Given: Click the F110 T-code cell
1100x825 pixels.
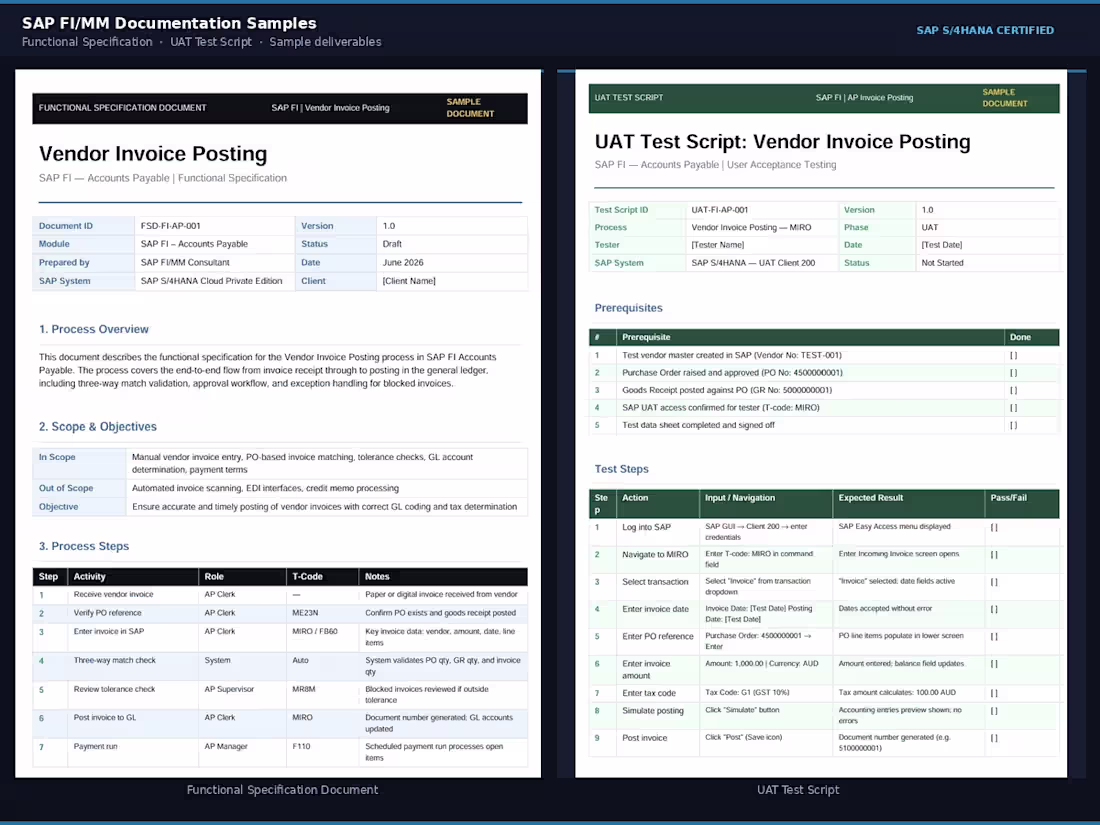Looking at the screenshot, I should 301,746.
